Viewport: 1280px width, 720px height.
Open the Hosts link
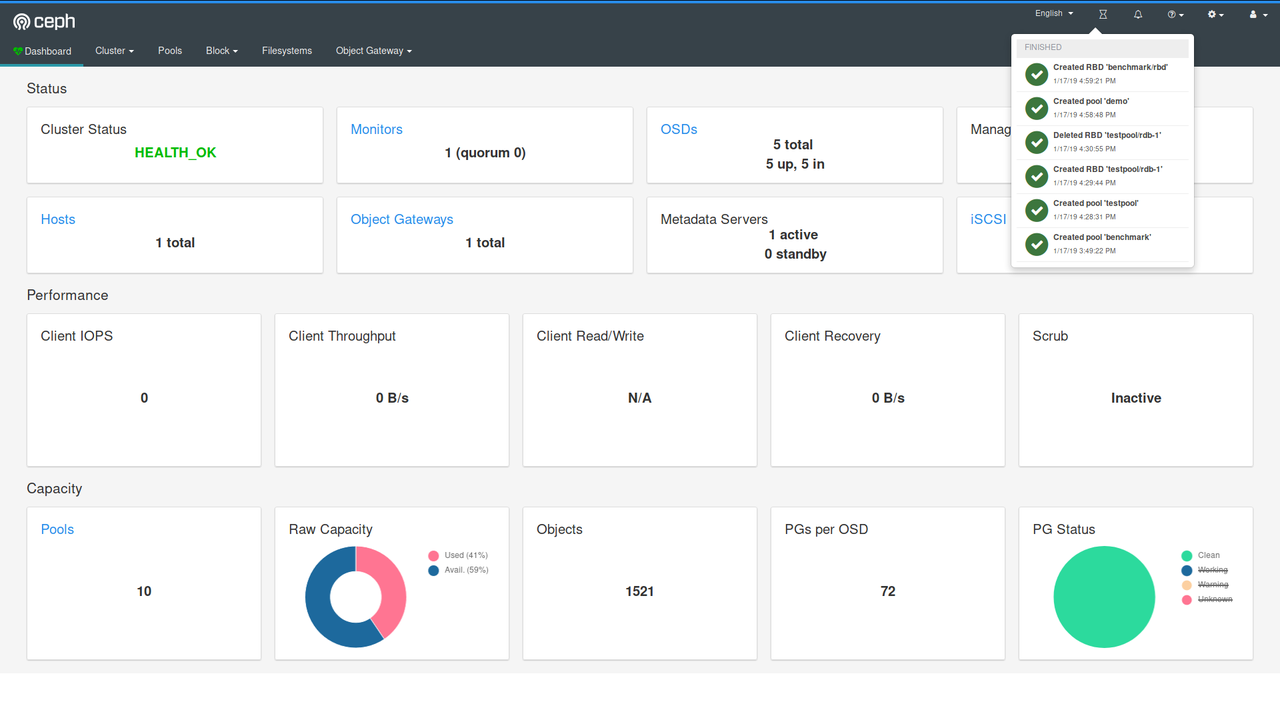(58, 219)
